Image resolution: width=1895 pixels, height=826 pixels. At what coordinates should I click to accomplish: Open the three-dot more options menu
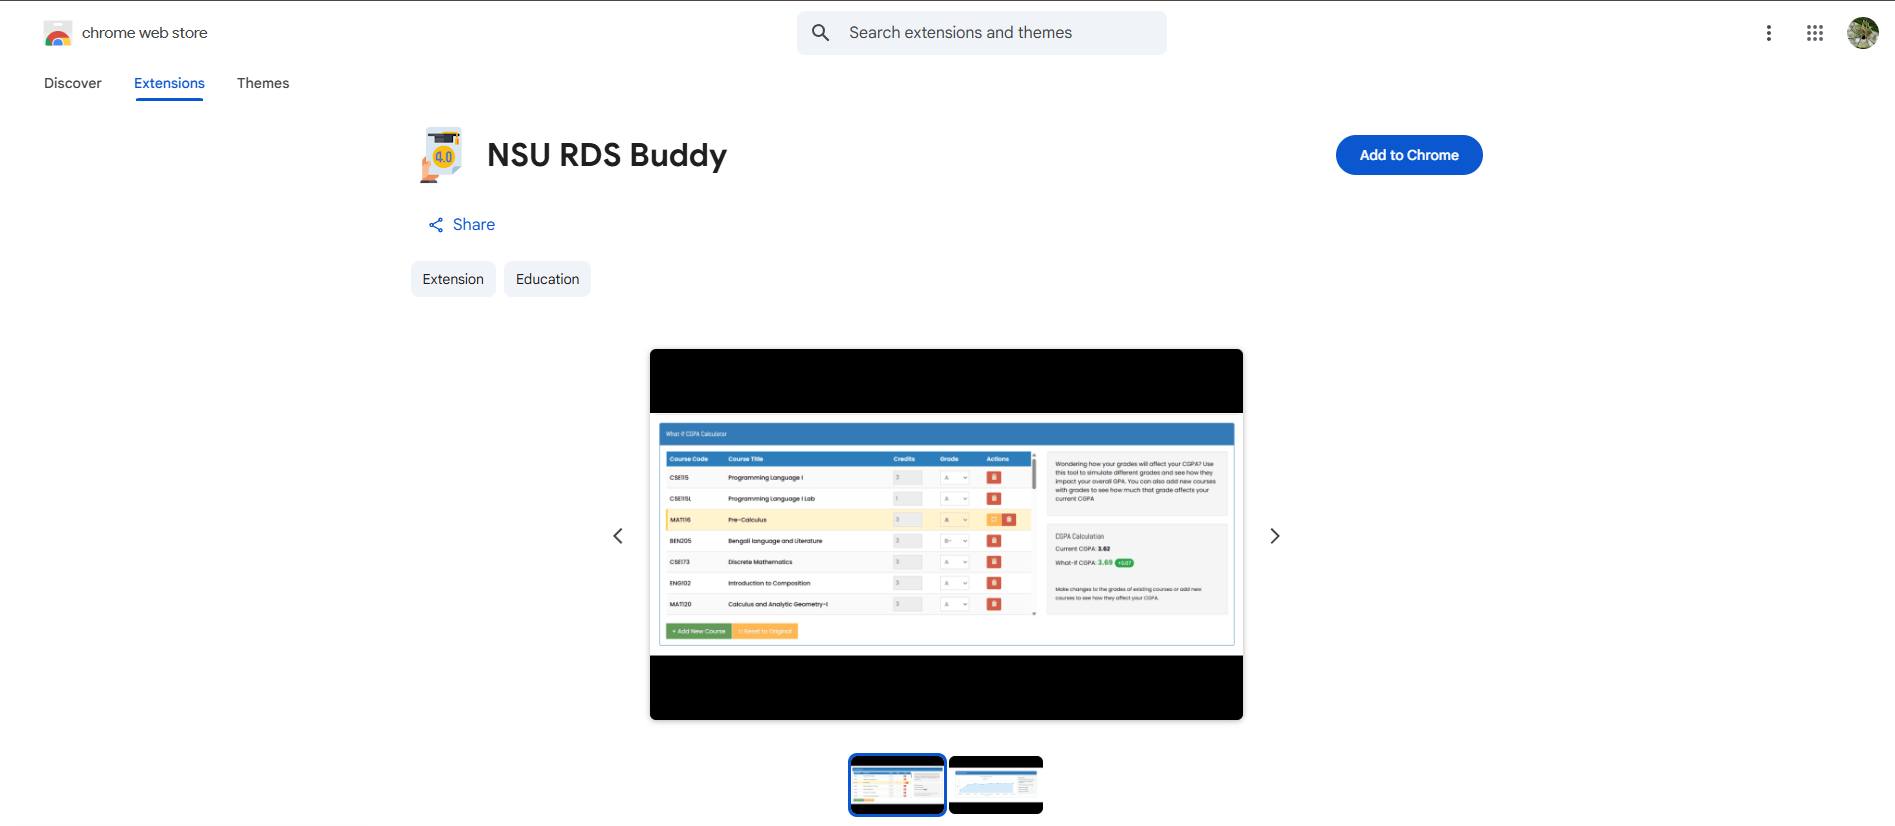(1769, 33)
